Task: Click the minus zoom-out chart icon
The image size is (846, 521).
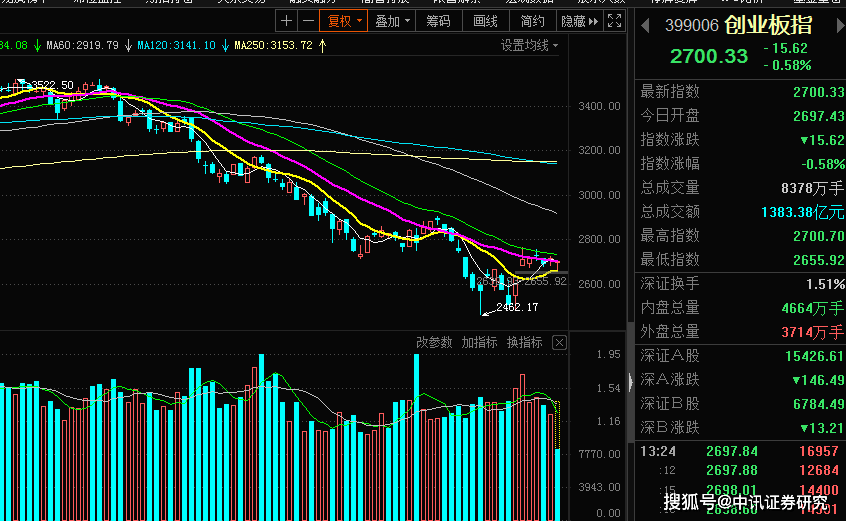Action: pyautogui.click(x=308, y=21)
